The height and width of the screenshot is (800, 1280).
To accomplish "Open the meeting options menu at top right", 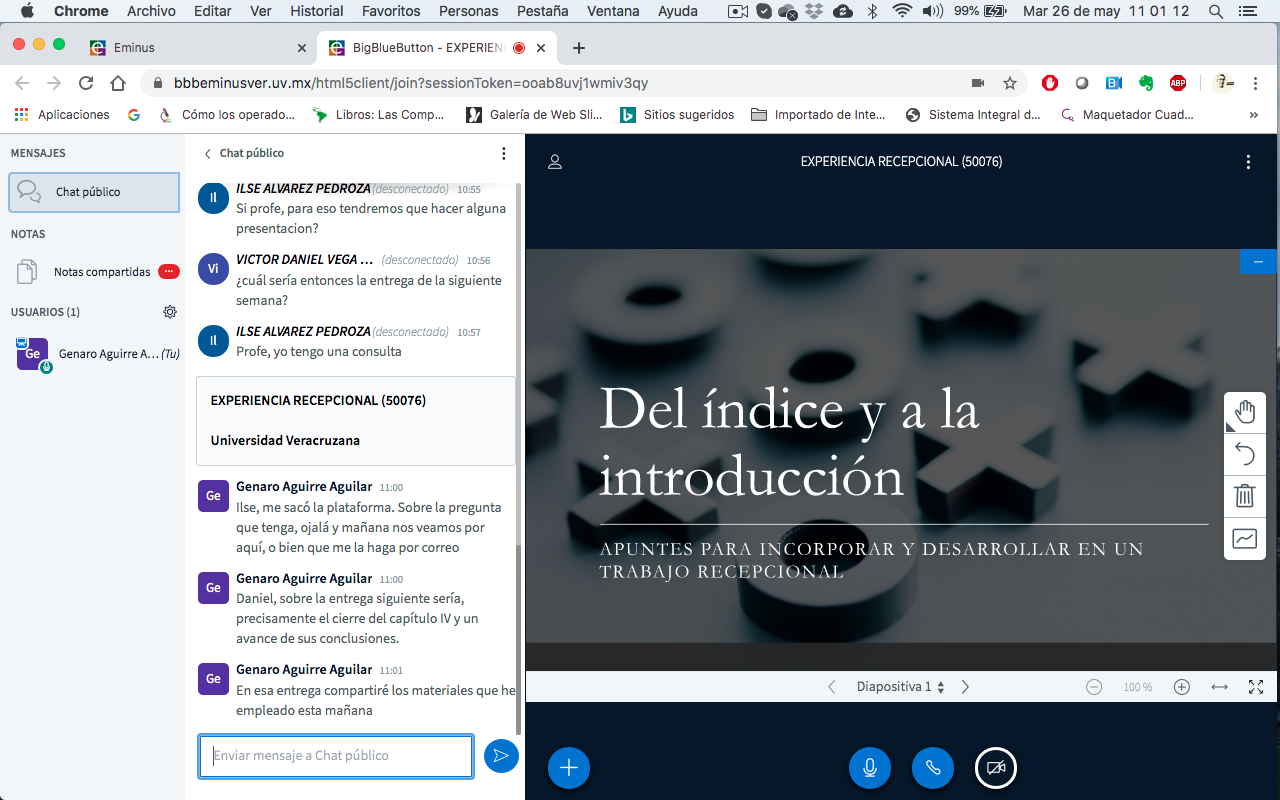I will [x=1248, y=162].
